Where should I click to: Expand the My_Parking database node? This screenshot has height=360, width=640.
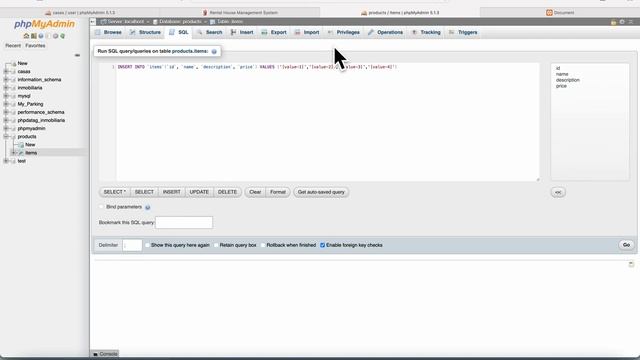6,104
